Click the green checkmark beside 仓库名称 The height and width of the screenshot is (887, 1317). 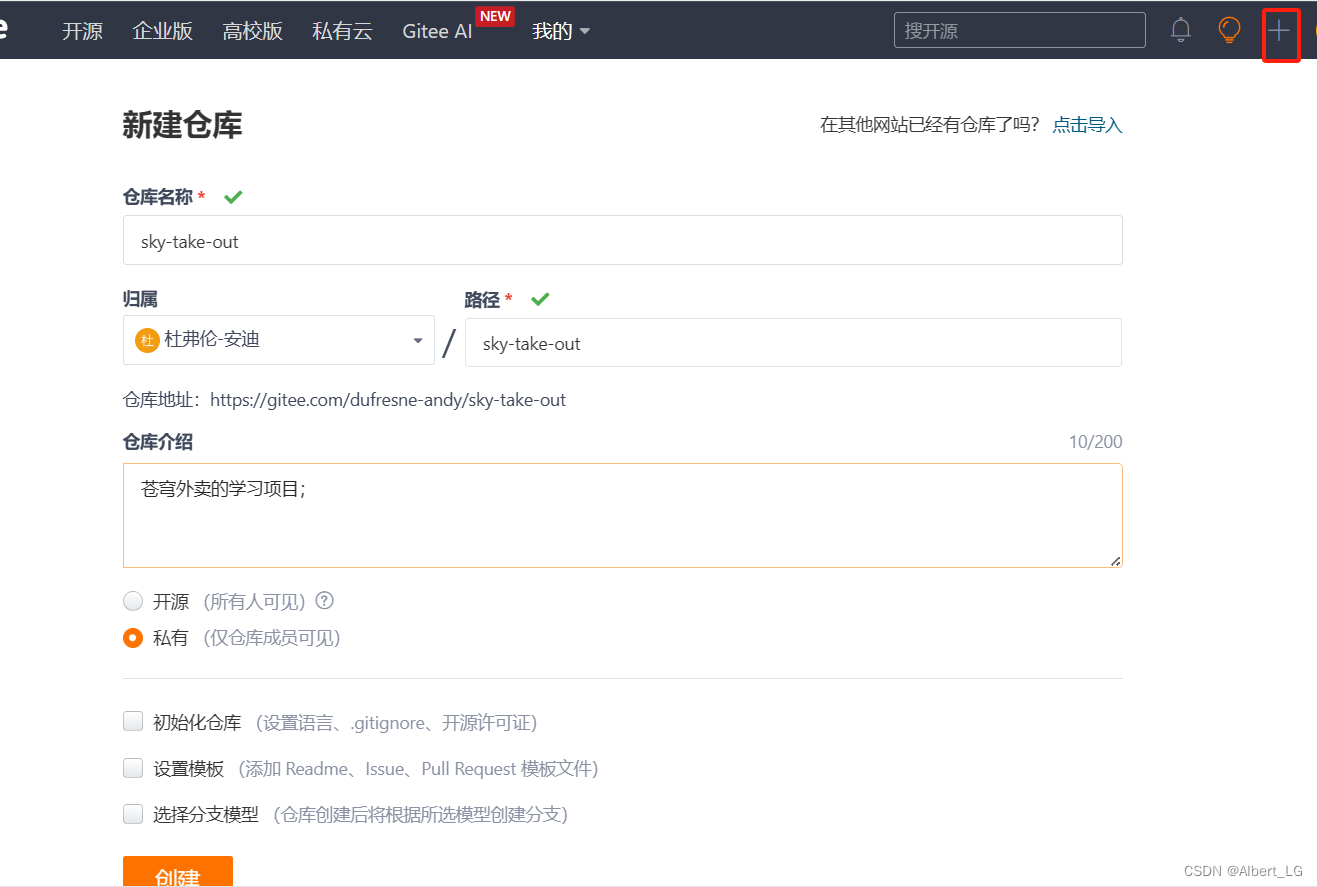233,197
